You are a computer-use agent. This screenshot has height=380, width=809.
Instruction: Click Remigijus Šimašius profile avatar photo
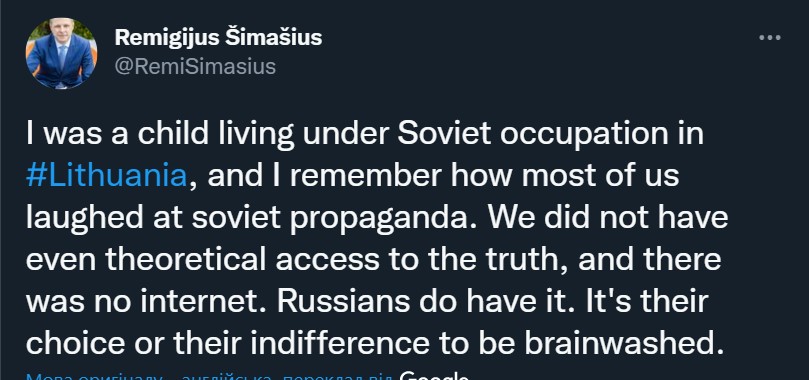(61, 53)
